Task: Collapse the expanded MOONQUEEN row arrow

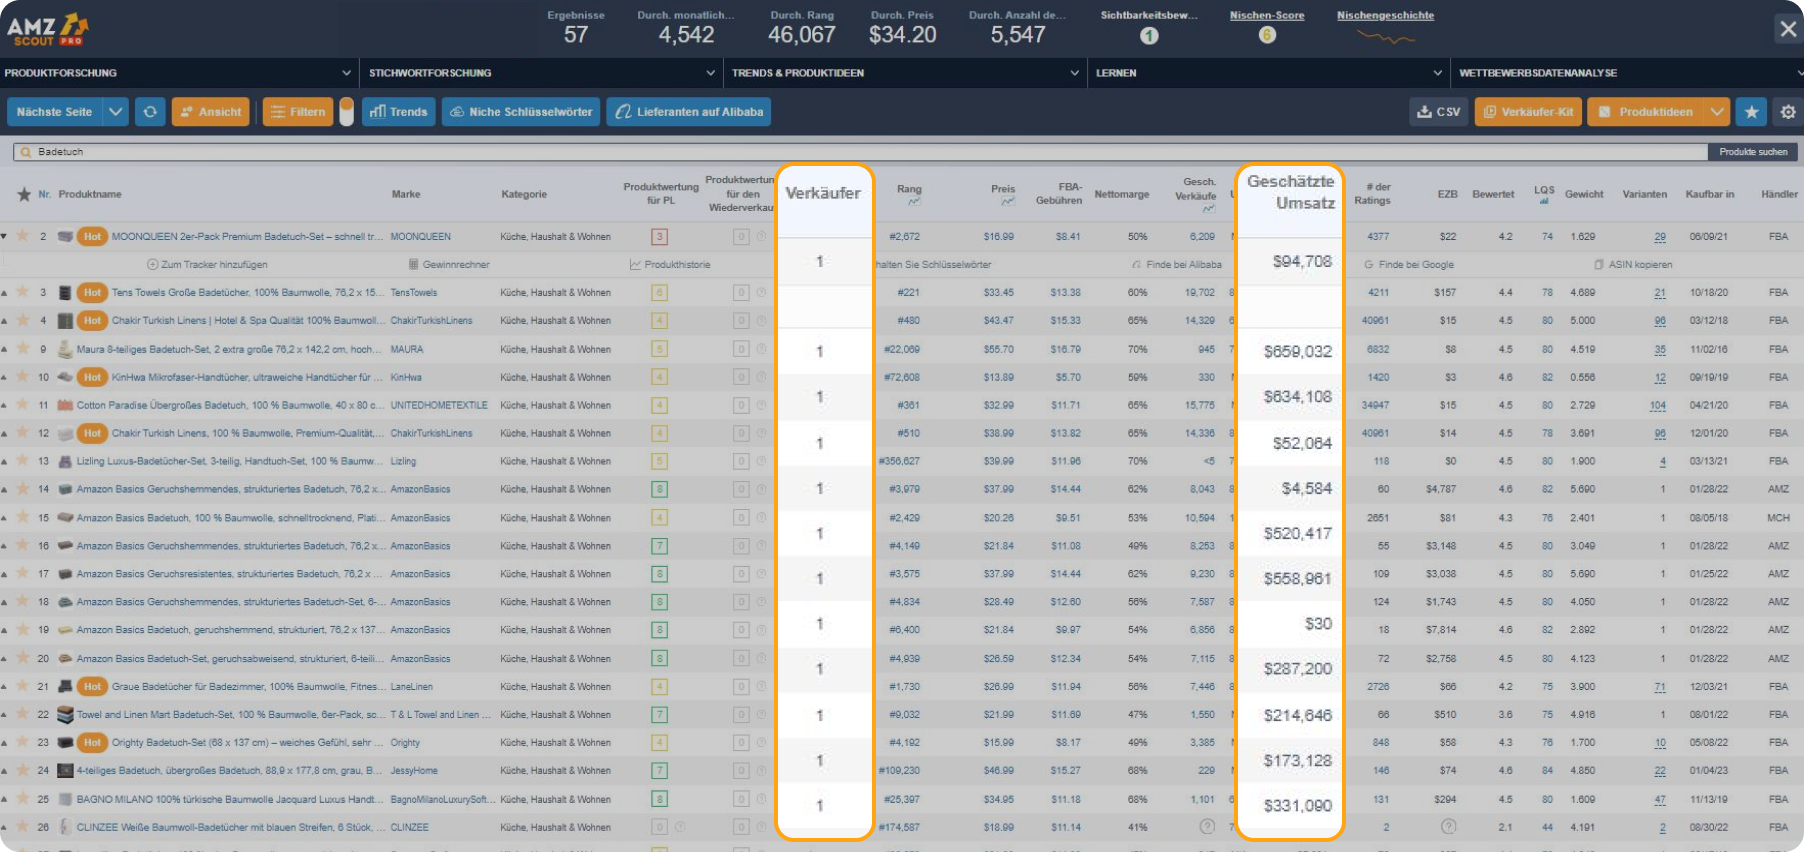Action: pos(4,237)
